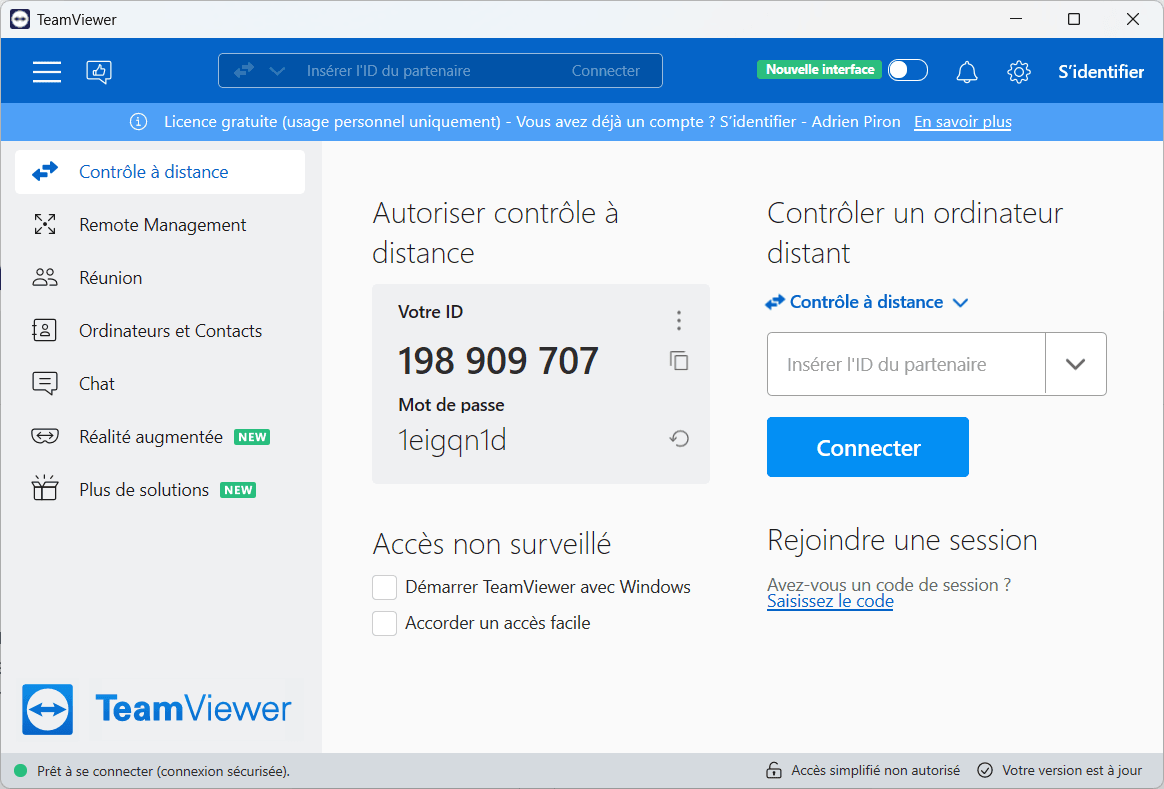Viewport: 1164px width, 789px height.
Task: Click S'identifier in the header
Action: pos(1101,72)
